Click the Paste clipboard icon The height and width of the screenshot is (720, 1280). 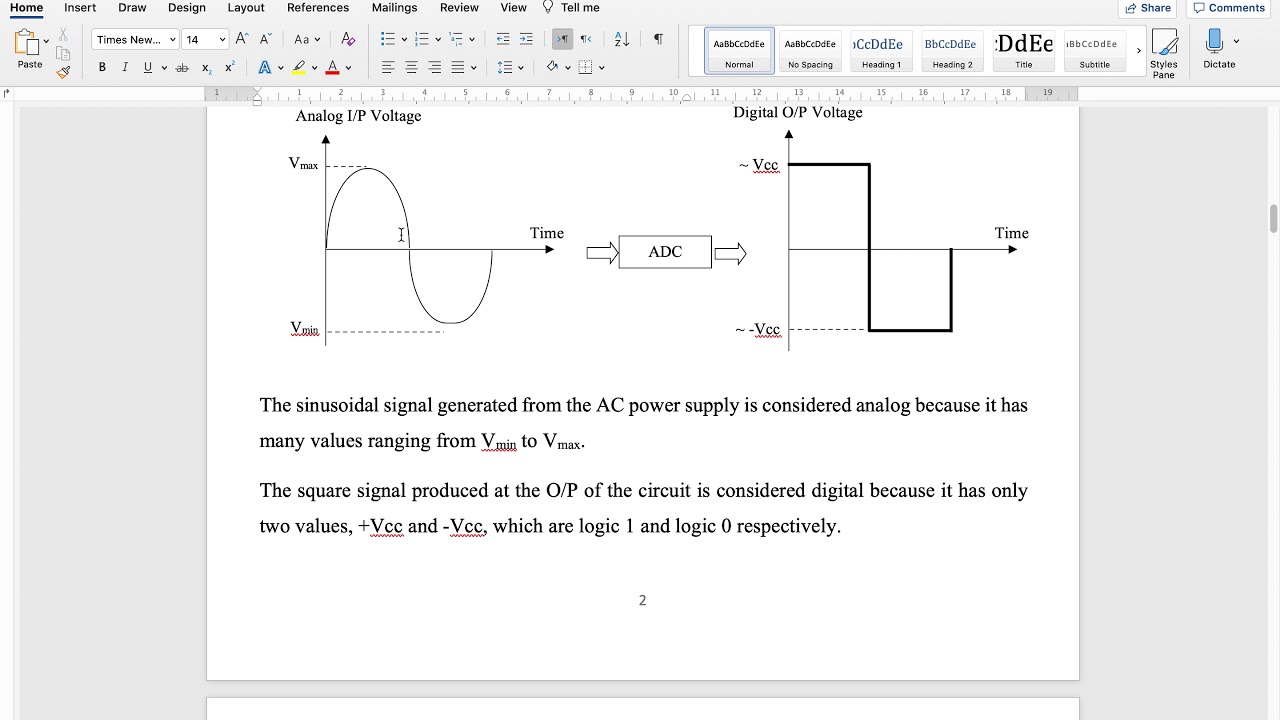pos(27,43)
